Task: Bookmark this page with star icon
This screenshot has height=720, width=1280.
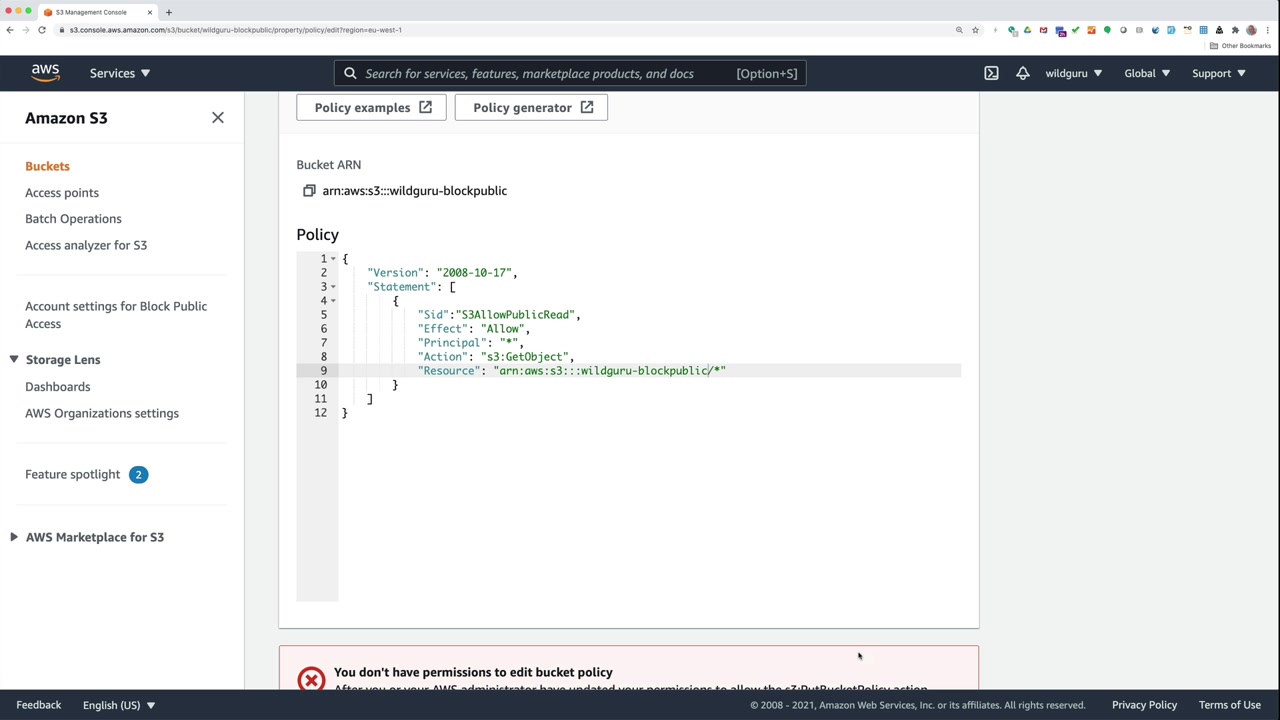Action: tap(975, 30)
